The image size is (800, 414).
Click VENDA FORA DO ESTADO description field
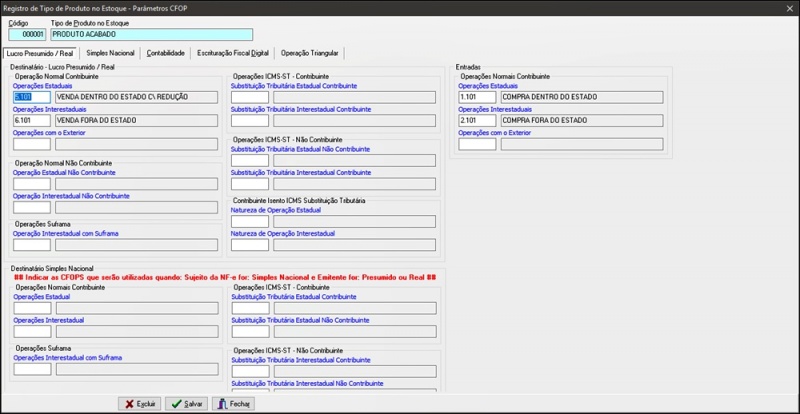point(136,120)
